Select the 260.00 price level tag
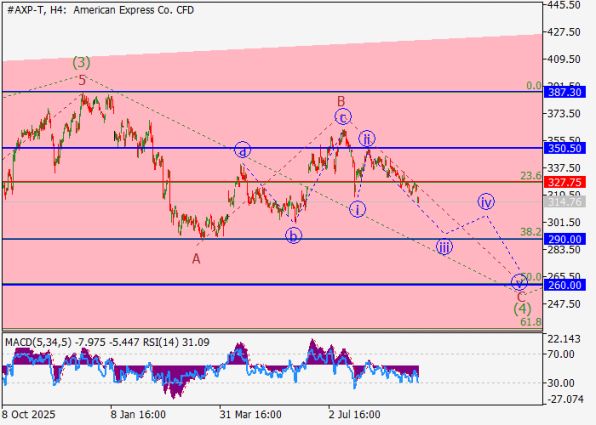 (565, 285)
